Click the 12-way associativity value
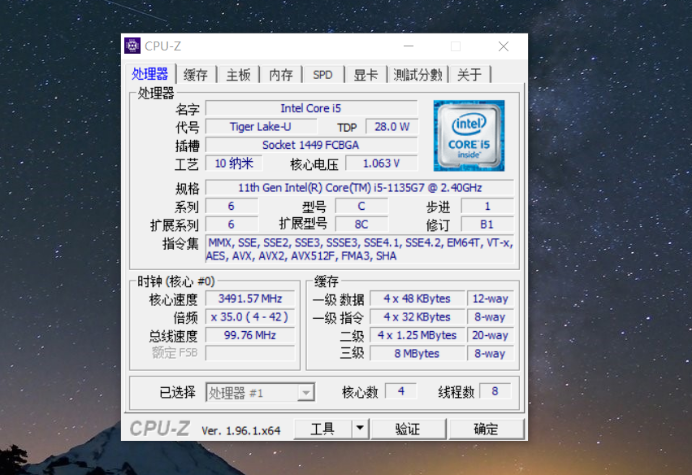This screenshot has width=692, height=475. (490, 298)
